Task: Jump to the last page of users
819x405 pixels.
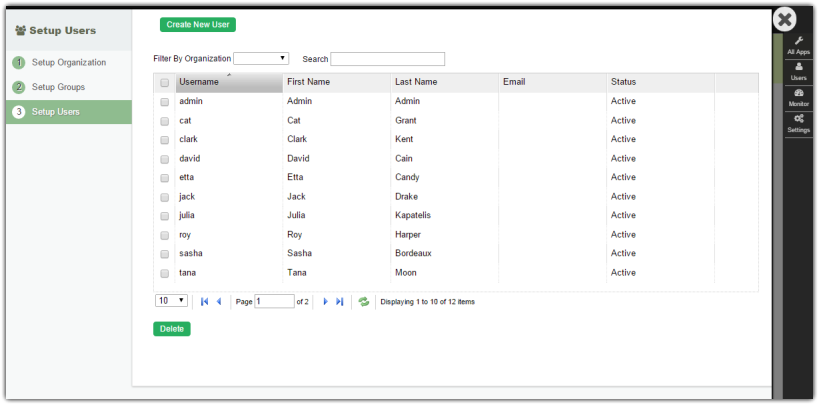Action: pos(340,301)
